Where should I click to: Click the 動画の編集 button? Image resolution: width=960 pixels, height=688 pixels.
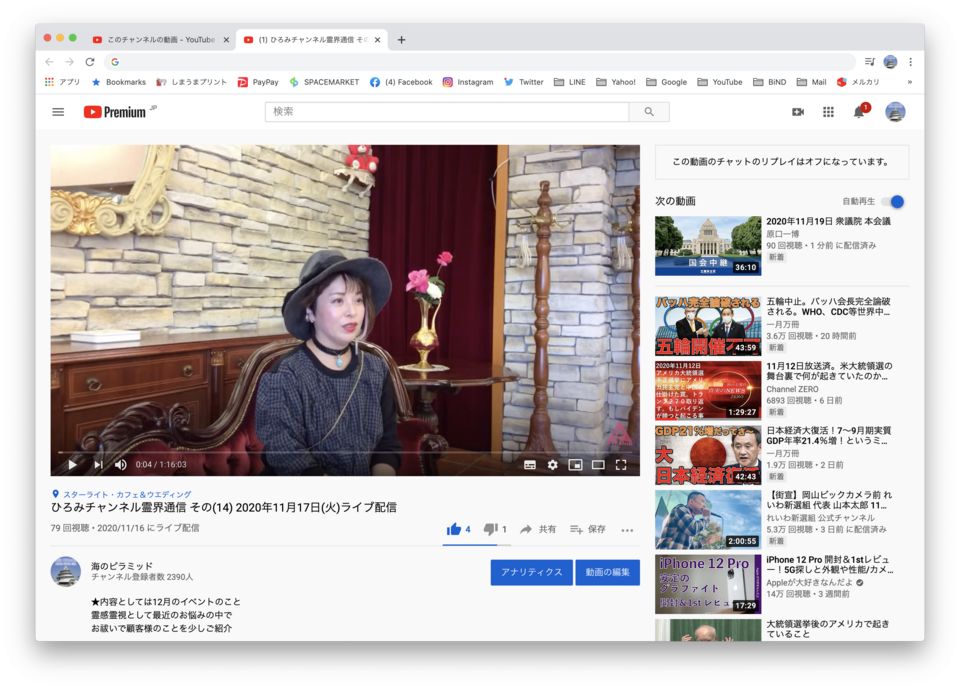[607, 572]
